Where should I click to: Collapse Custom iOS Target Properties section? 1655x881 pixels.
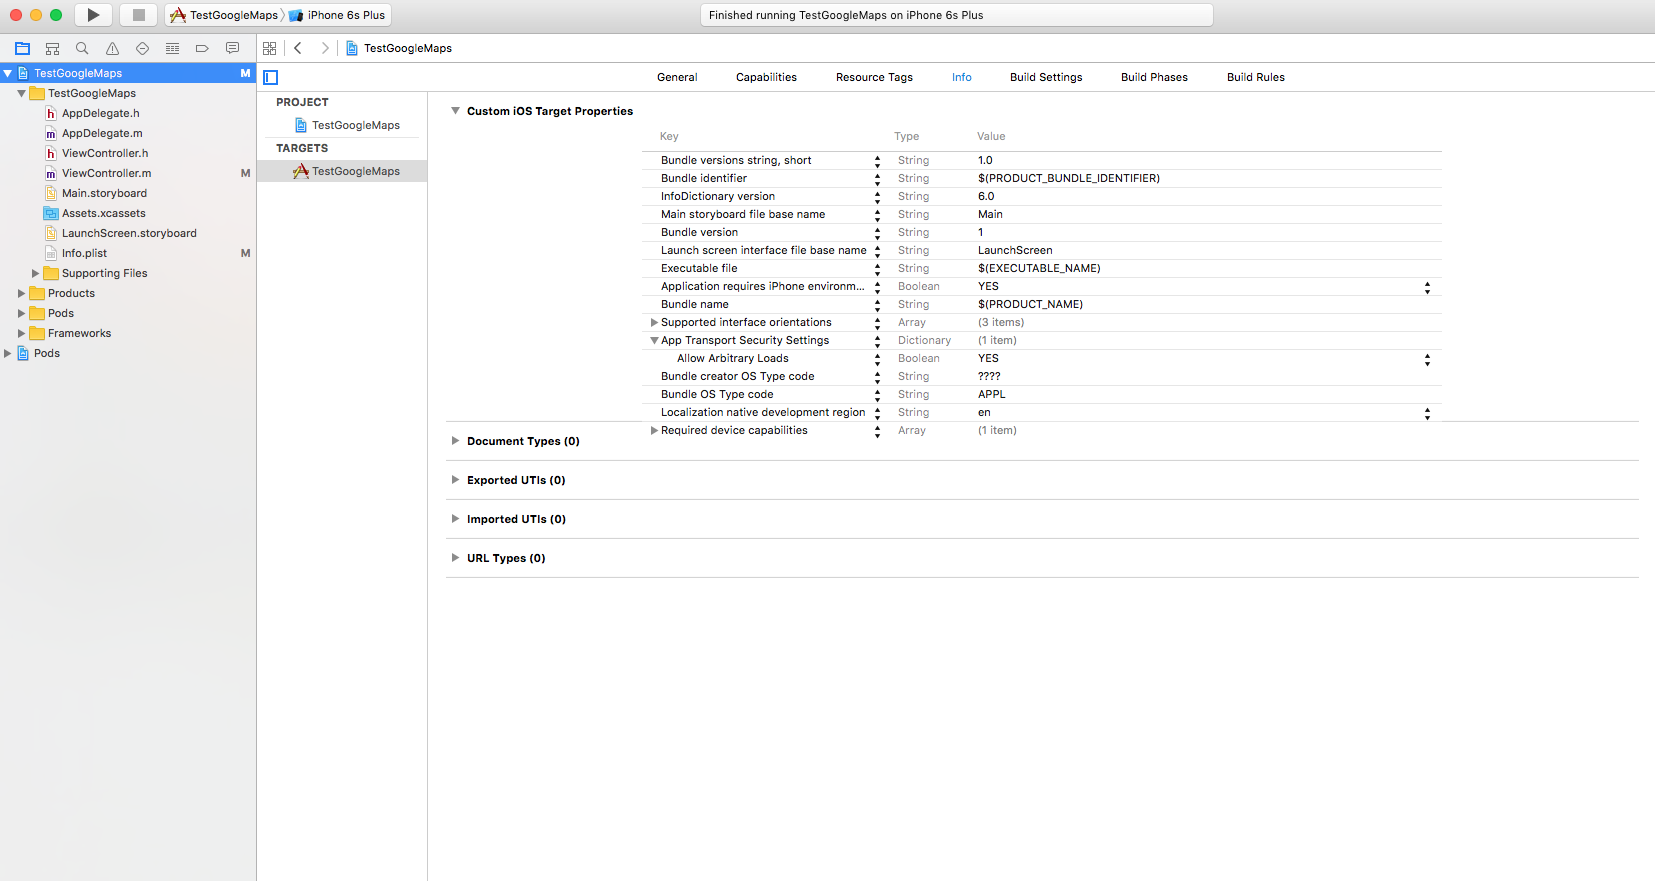[455, 111]
